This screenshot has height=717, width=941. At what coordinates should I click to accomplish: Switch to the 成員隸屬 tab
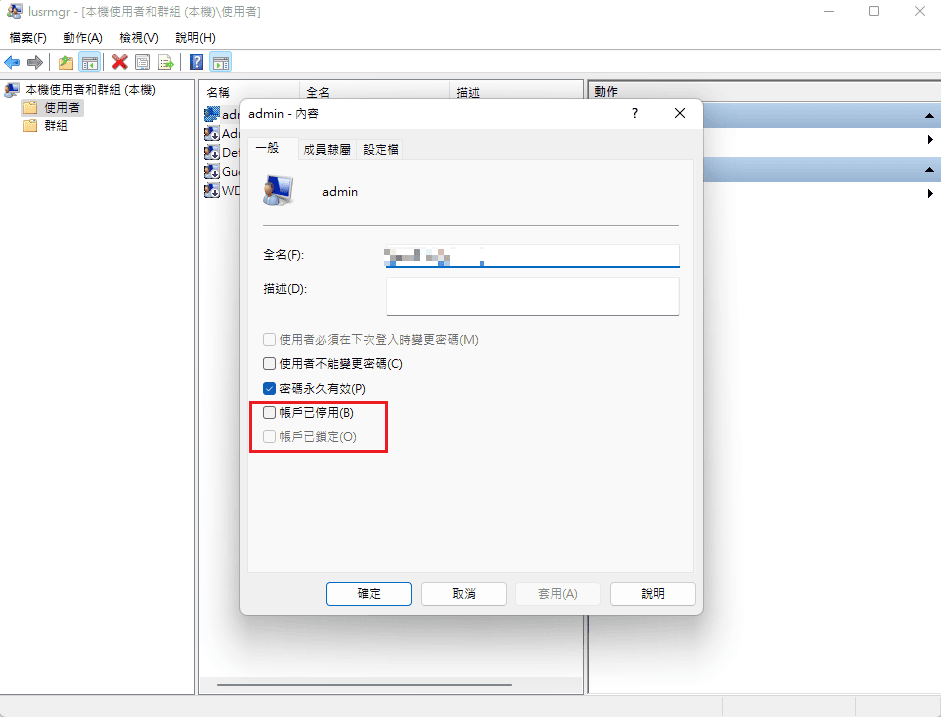[x=327, y=149]
